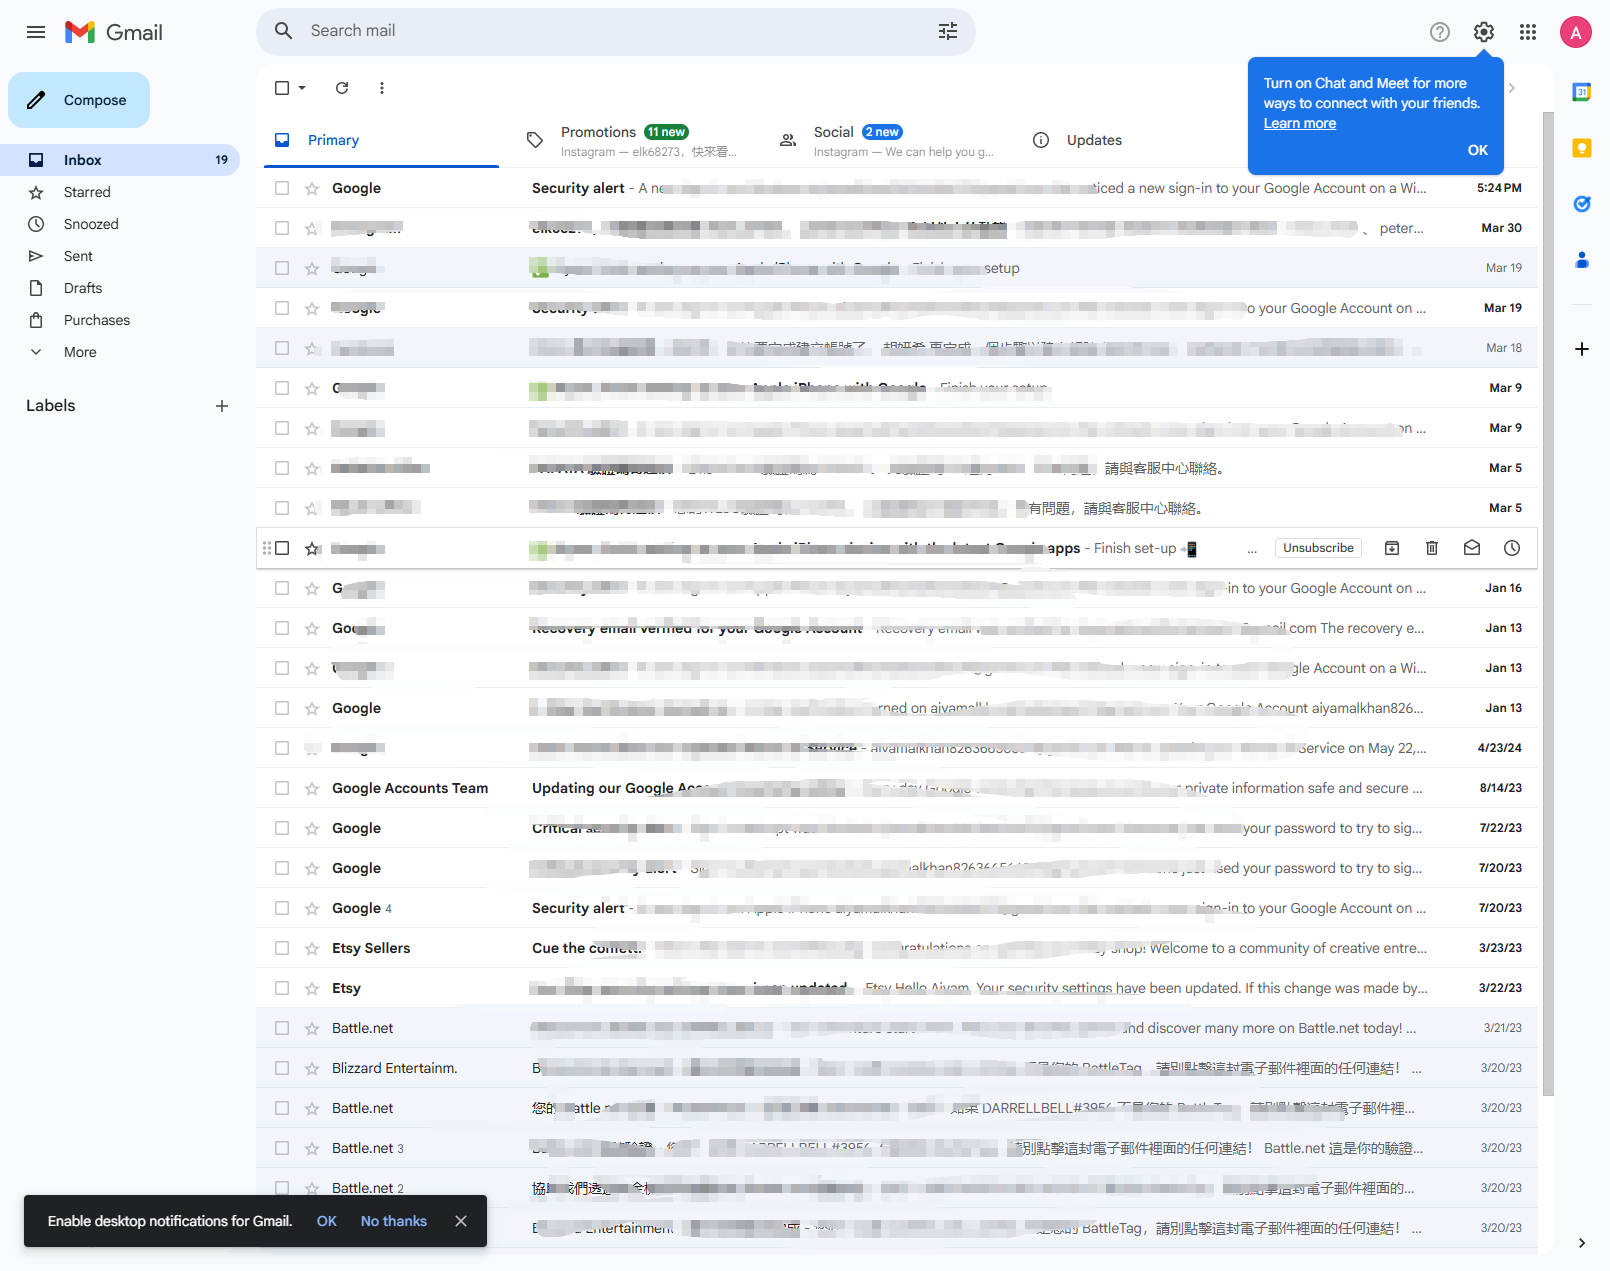Open the main menu hamburger icon
The height and width of the screenshot is (1271, 1610).
[36, 32]
